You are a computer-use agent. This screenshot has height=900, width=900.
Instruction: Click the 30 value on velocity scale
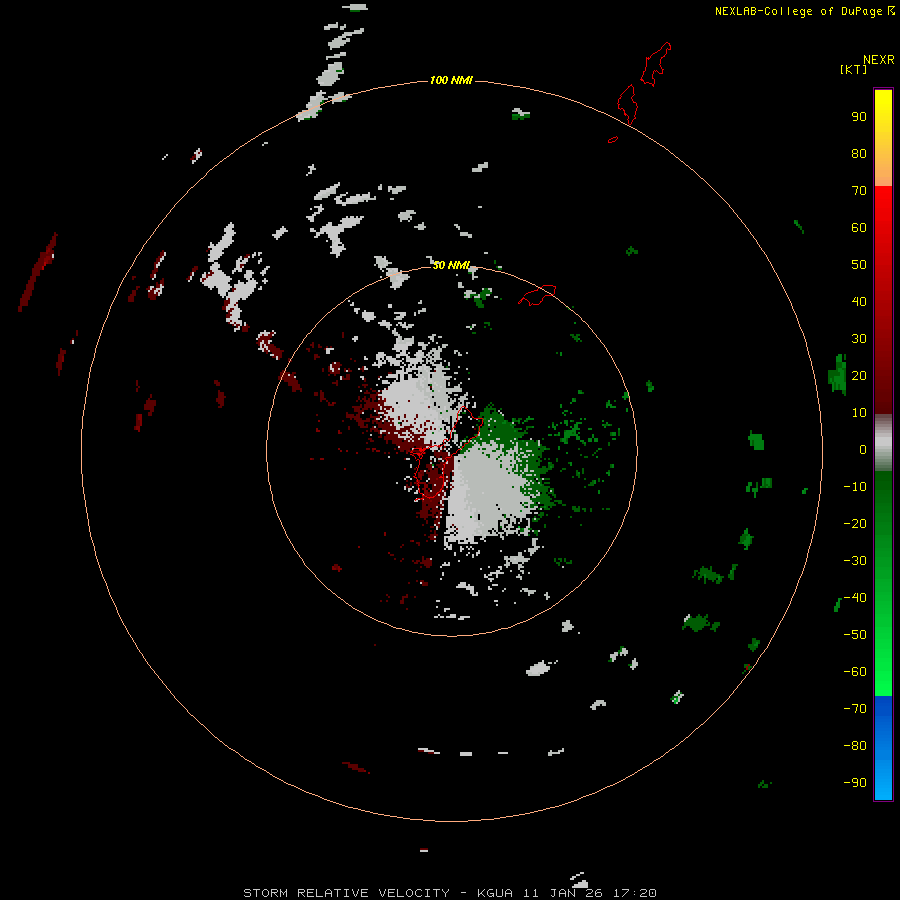859,339
